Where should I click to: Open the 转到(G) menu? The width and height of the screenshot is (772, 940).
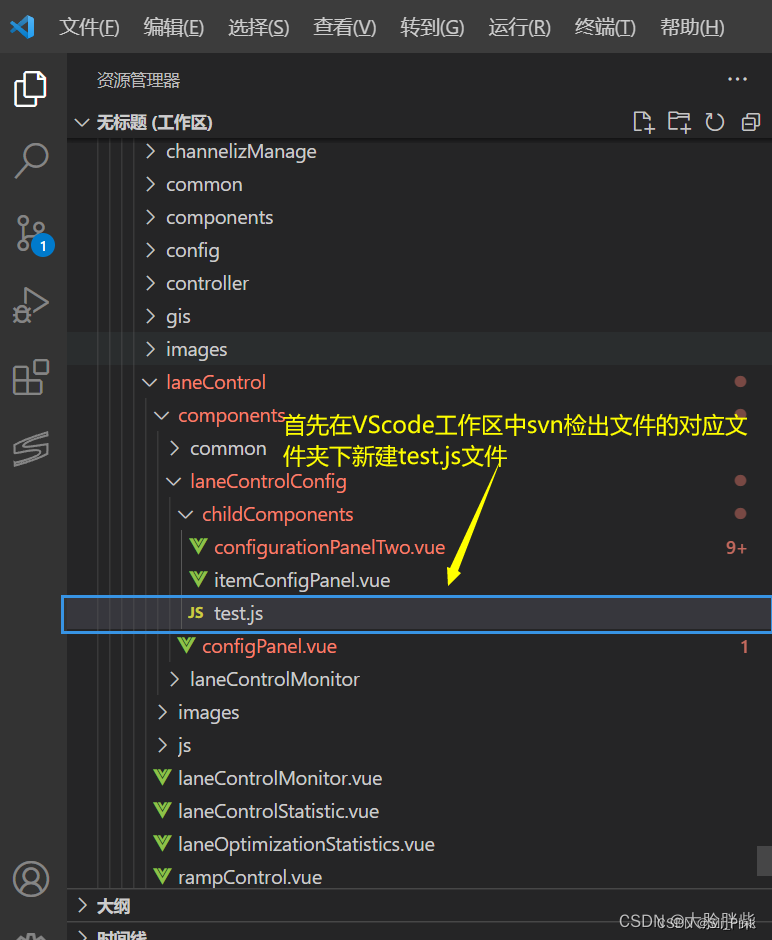pos(432,27)
